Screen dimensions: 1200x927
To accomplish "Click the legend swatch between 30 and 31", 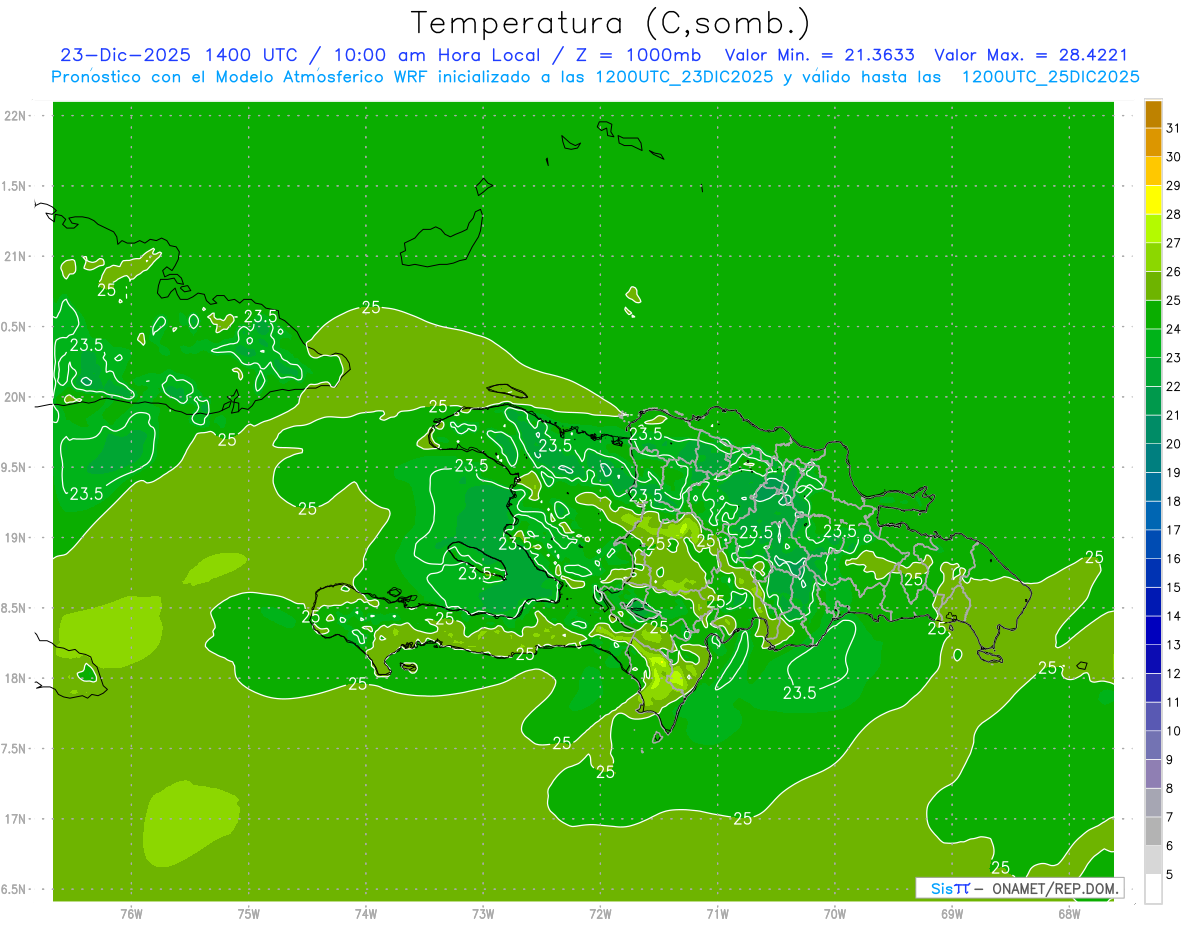I will [x=1153, y=142].
